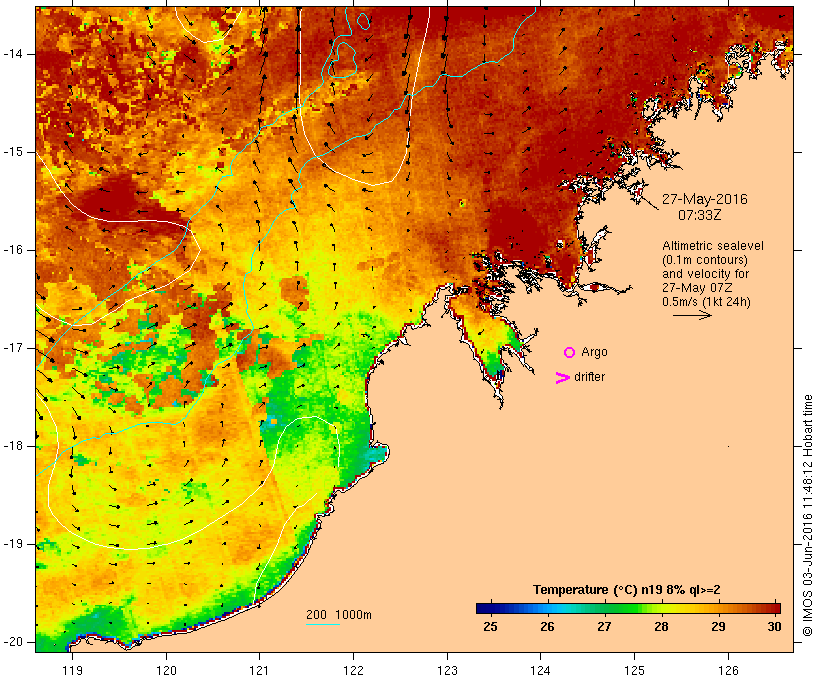Screen dimensions: 820x680
Task: Click the IMOS copyright timestamp text
Action: click(808, 516)
